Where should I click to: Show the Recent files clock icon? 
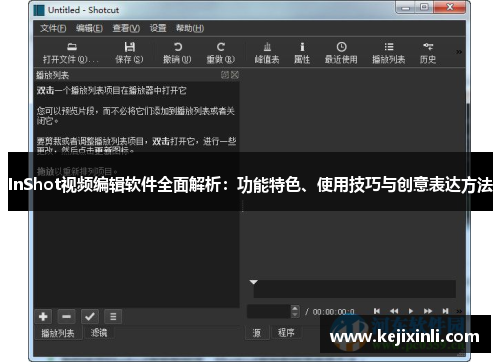pos(341,47)
